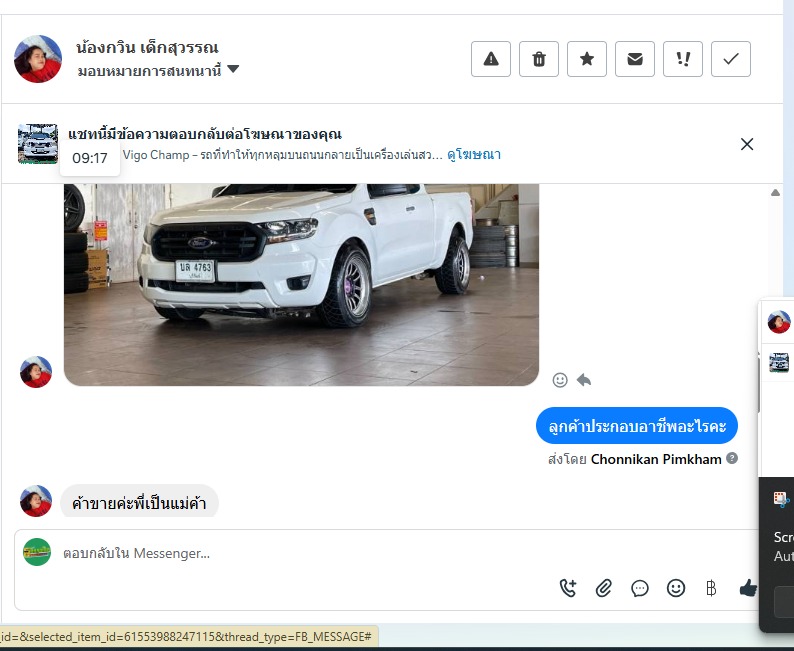This screenshot has width=794, height=651.
Task: Click the reply in Messenger text field
Action: 300,553
